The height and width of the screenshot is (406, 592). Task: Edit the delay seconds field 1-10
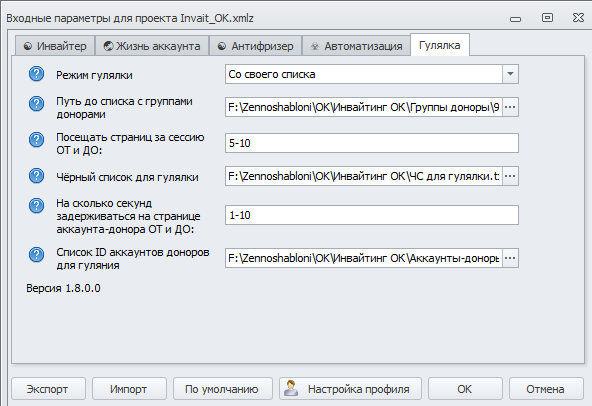pyautogui.click(x=372, y=215)
